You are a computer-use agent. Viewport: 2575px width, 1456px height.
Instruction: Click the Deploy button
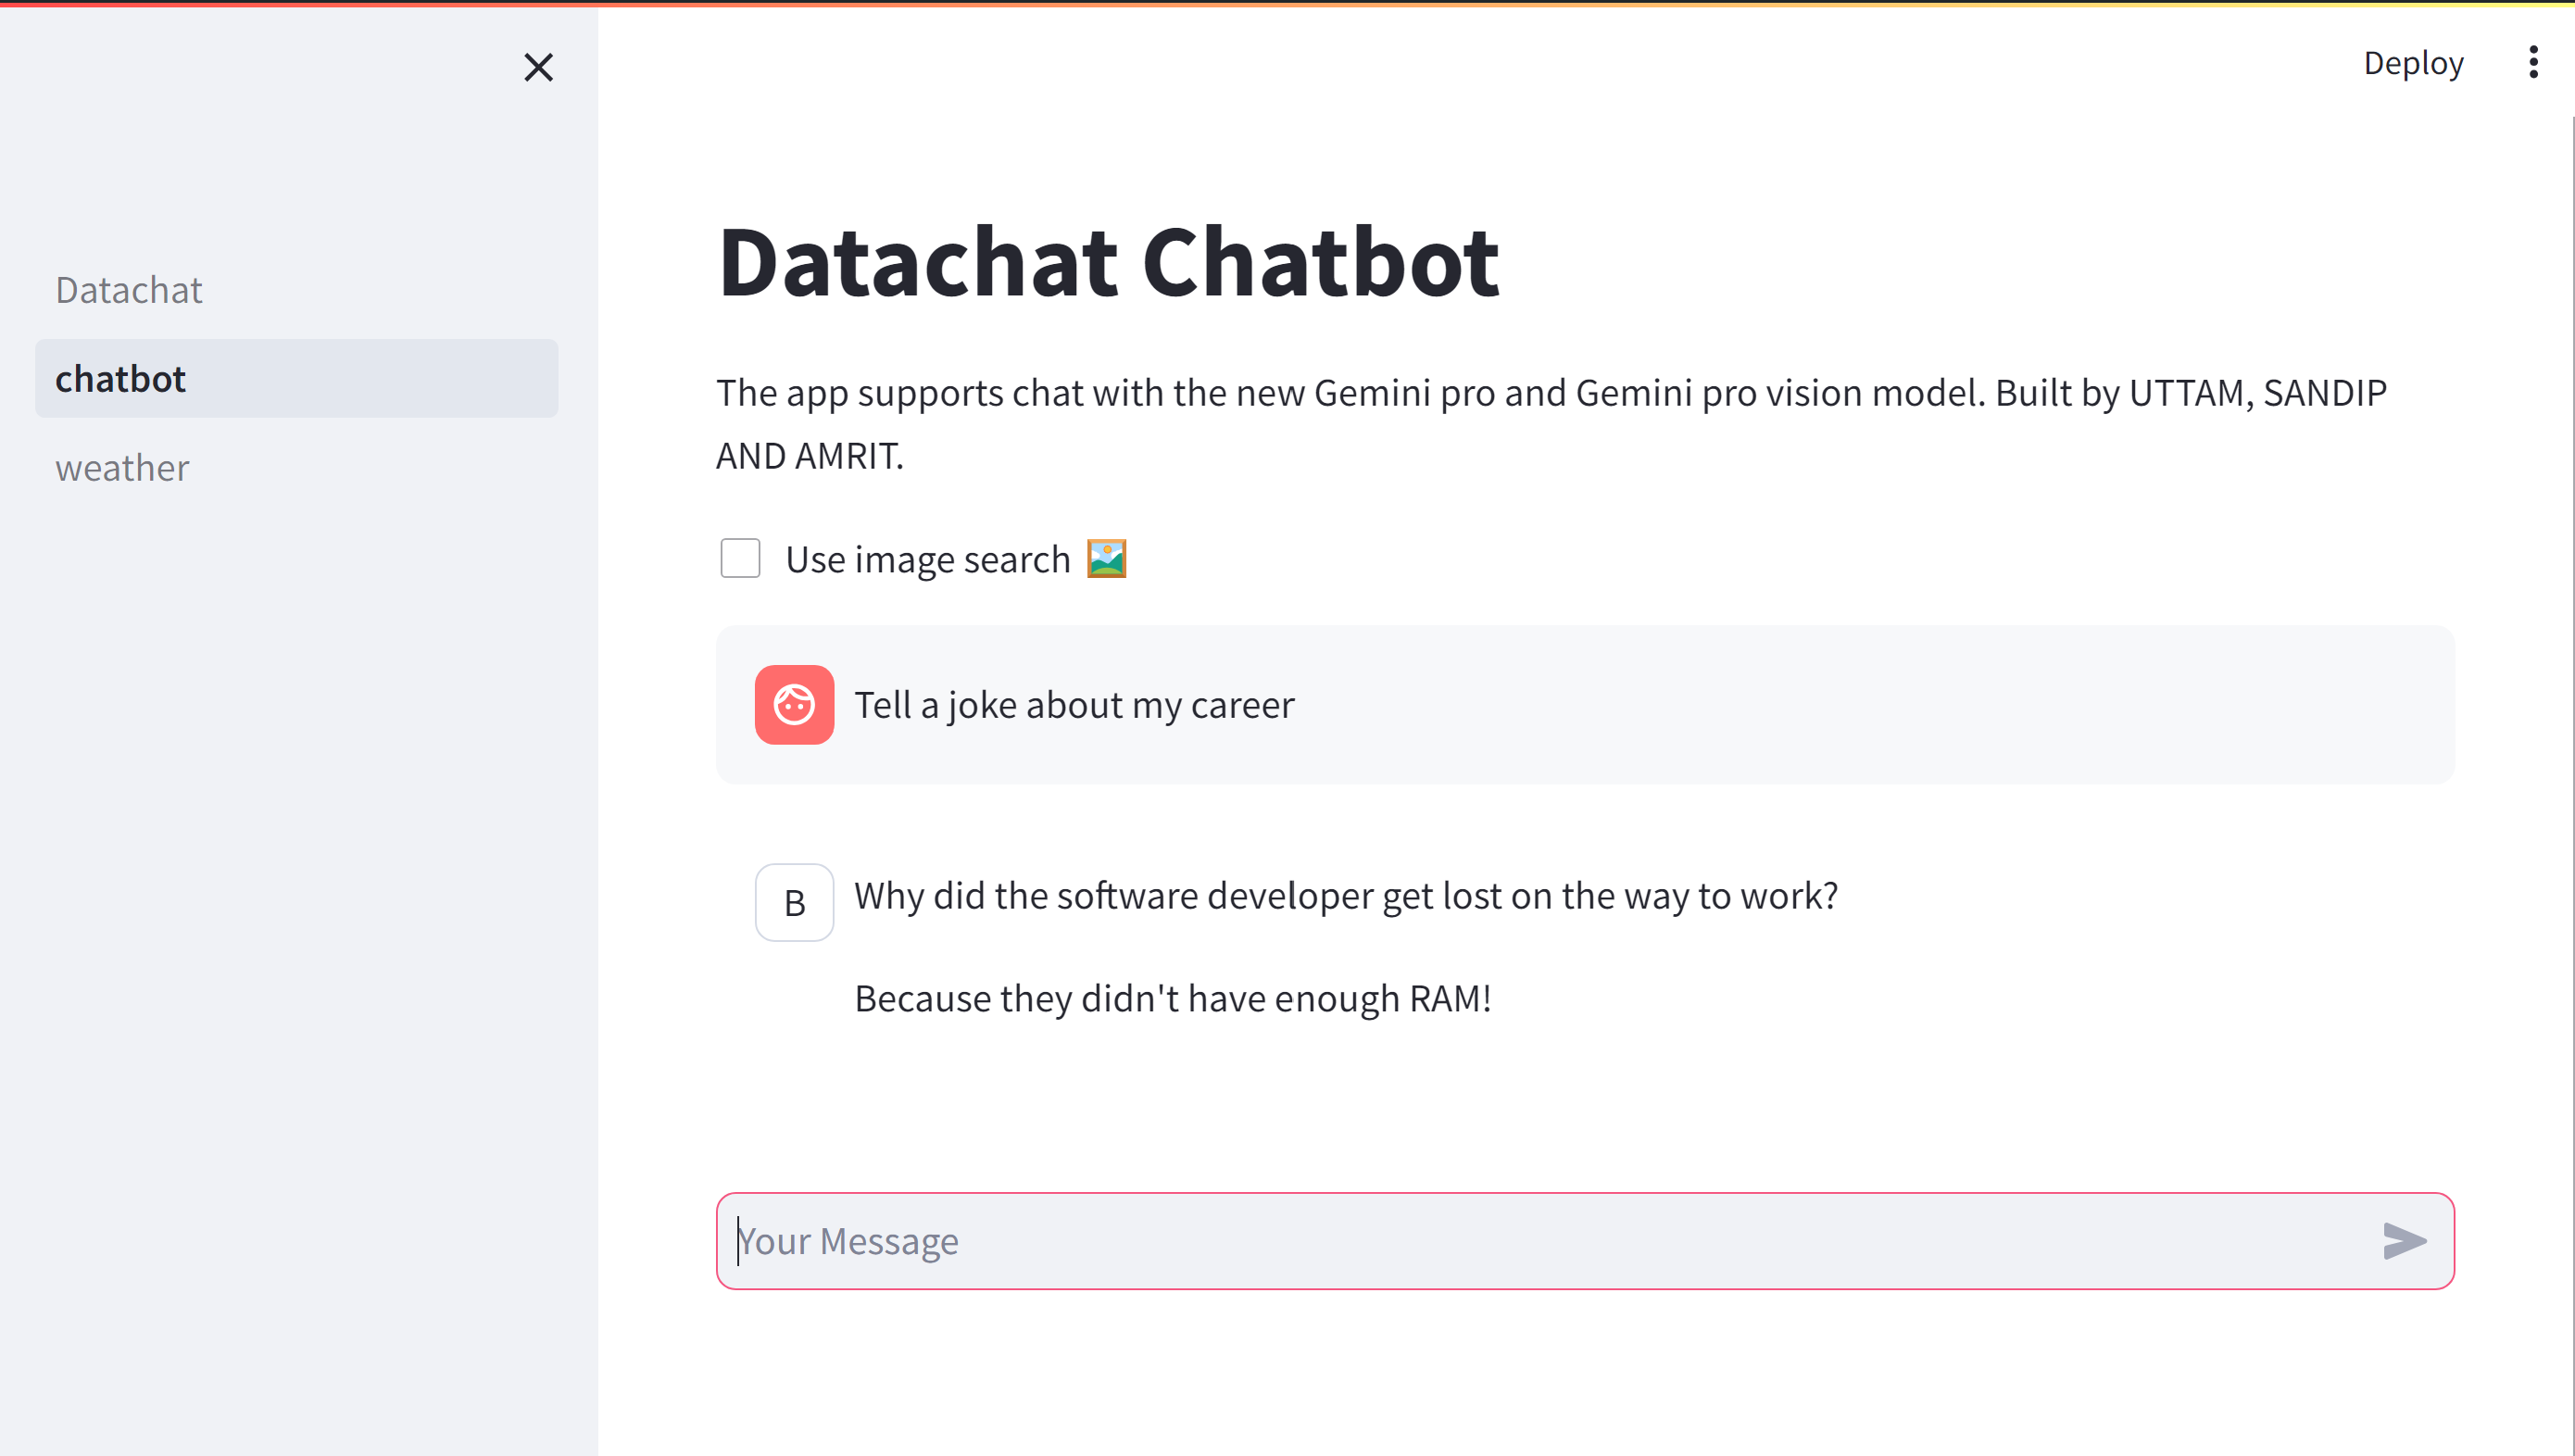(x=2412, y=63)
